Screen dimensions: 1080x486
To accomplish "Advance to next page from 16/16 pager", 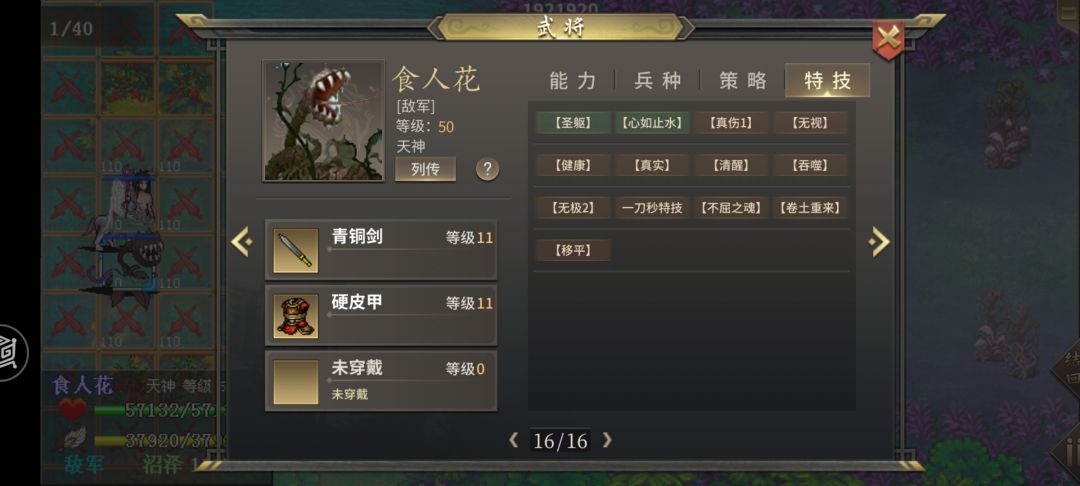I will click(606, 440).
